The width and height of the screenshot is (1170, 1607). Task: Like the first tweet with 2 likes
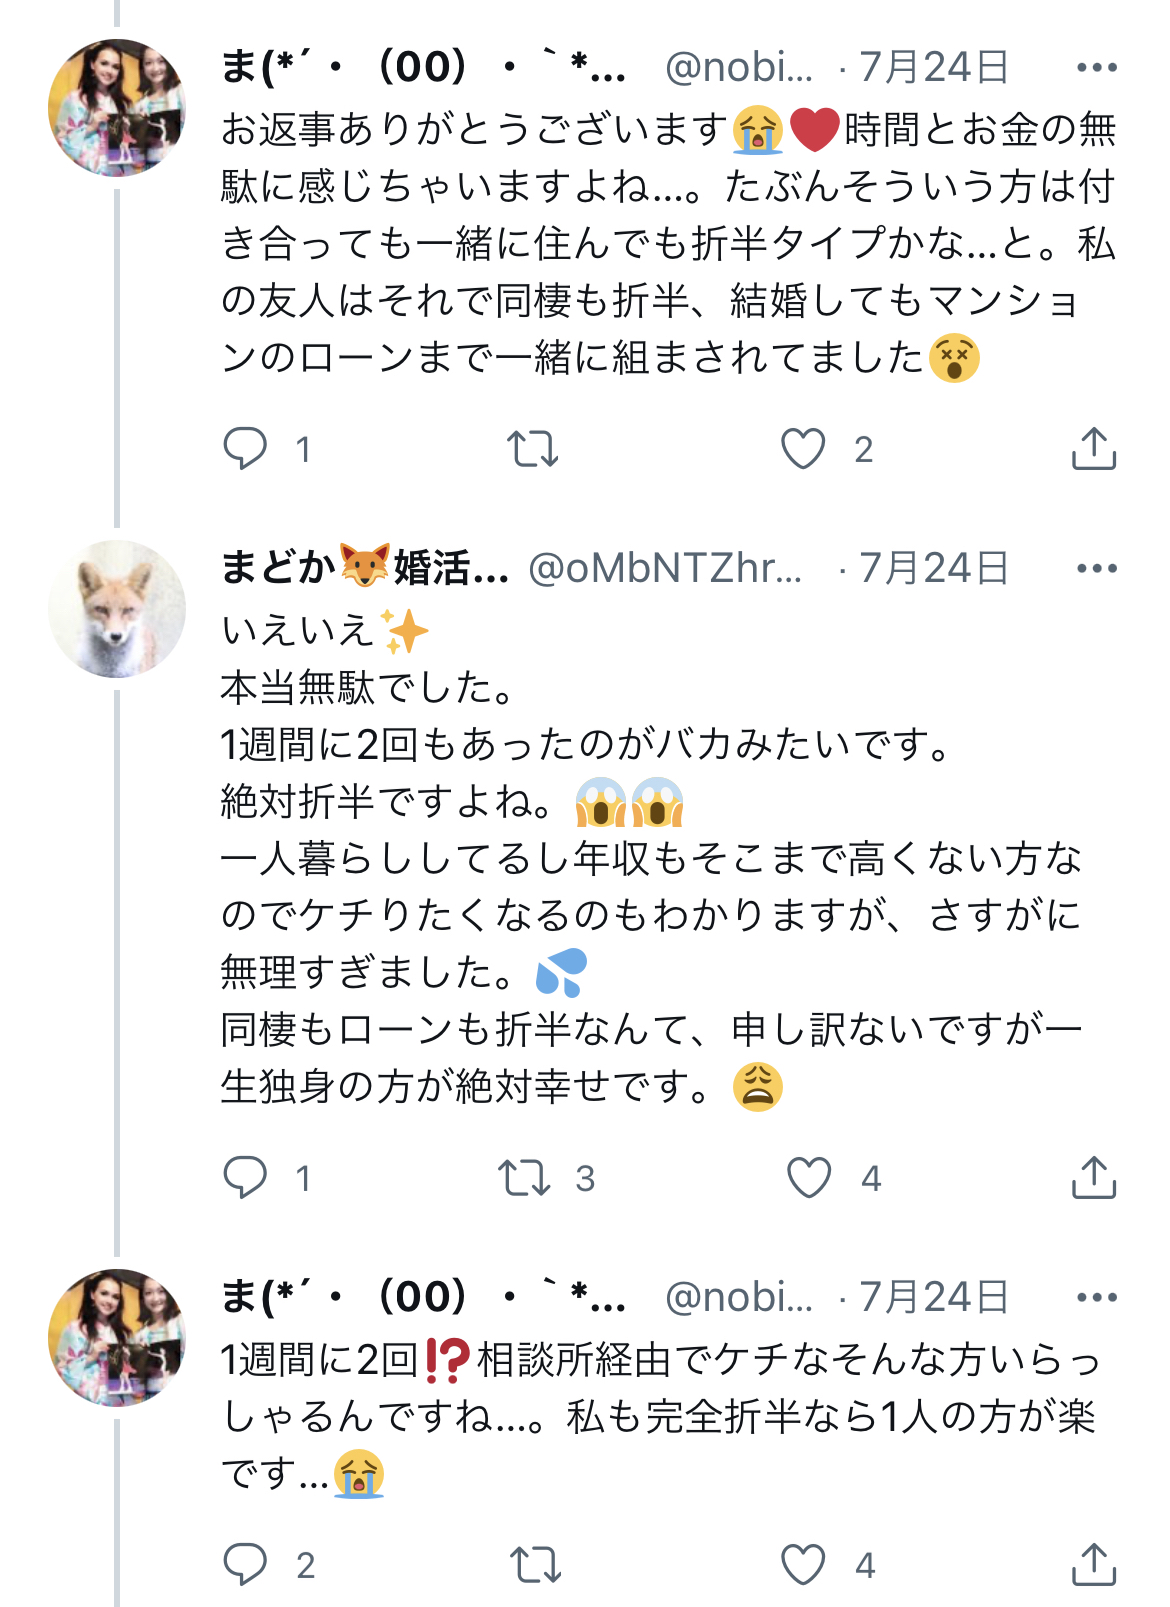tap(803, 449)
